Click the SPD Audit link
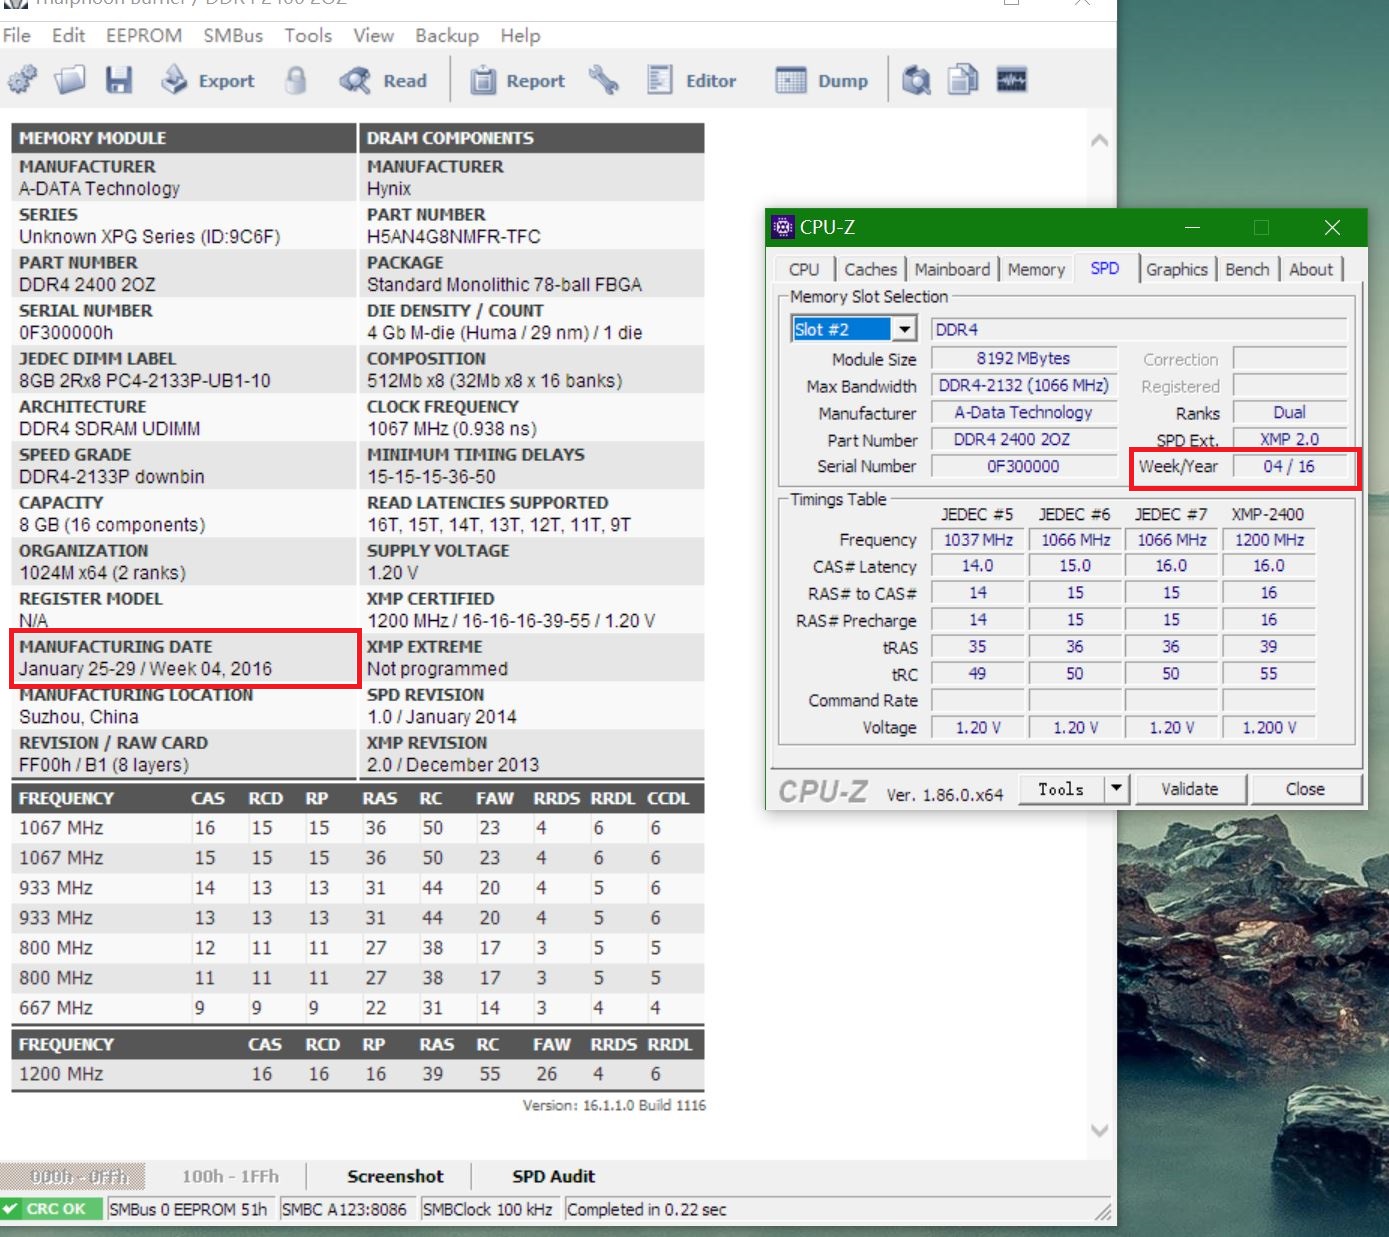The image size is (1389, 1237). tap(553, 1176)
